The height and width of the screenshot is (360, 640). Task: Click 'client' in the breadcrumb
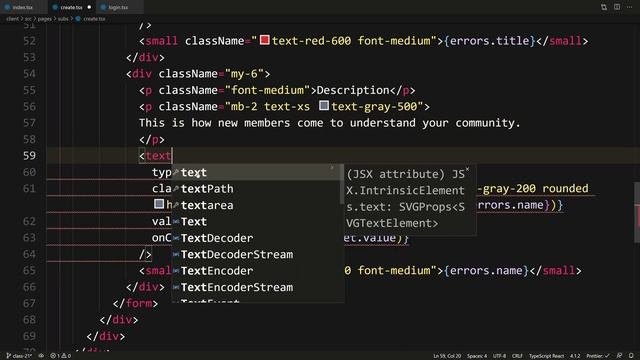point(12,19)
